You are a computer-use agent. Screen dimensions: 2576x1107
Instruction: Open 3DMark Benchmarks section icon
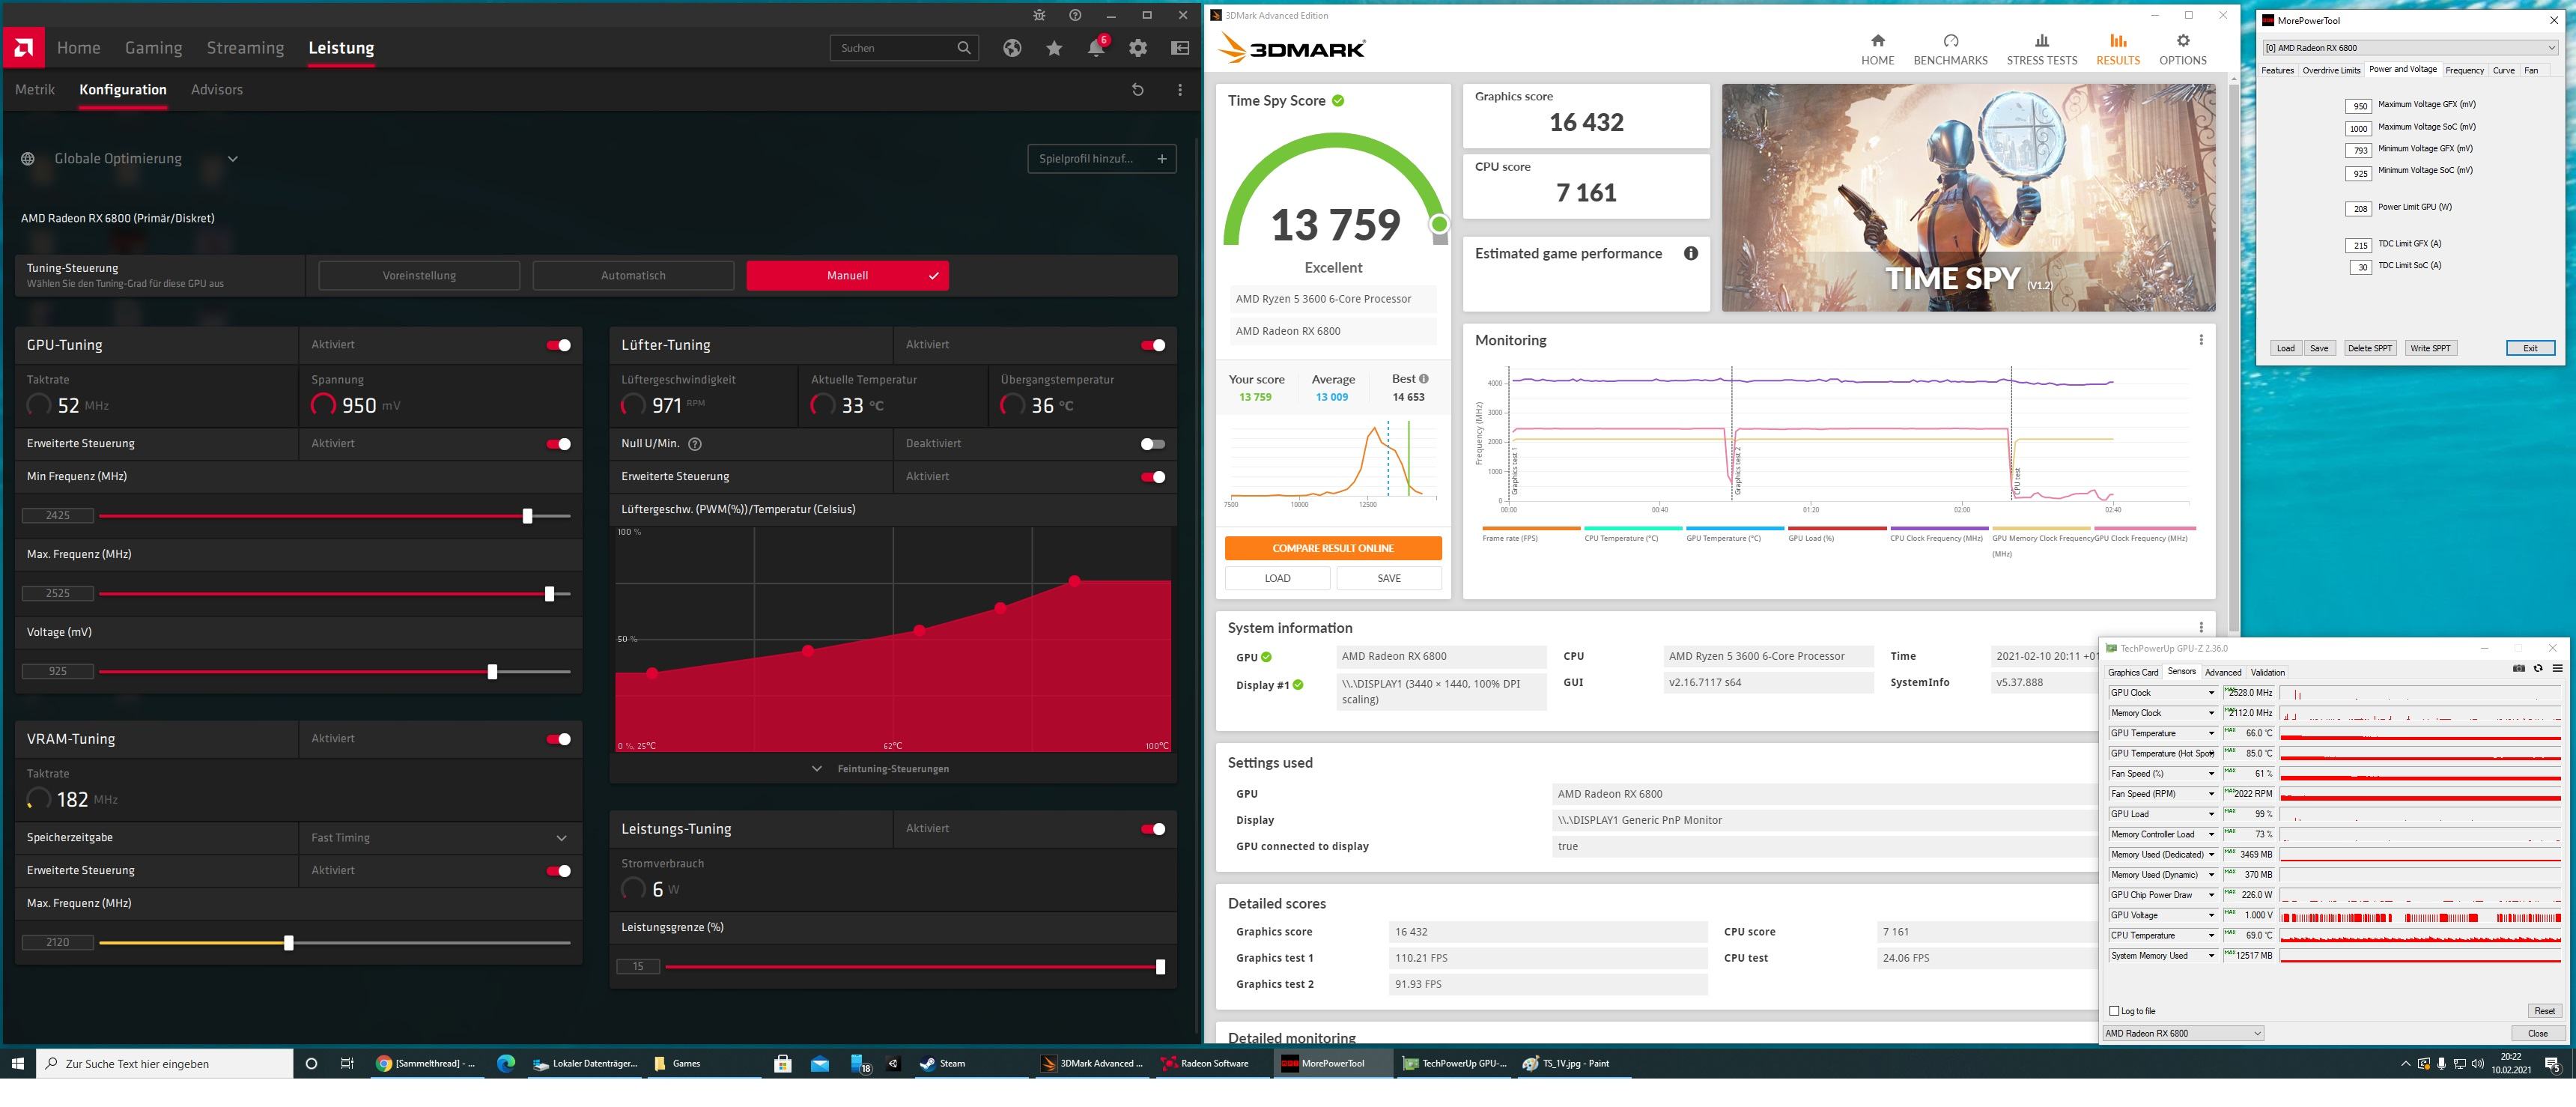pos(1950,41)
